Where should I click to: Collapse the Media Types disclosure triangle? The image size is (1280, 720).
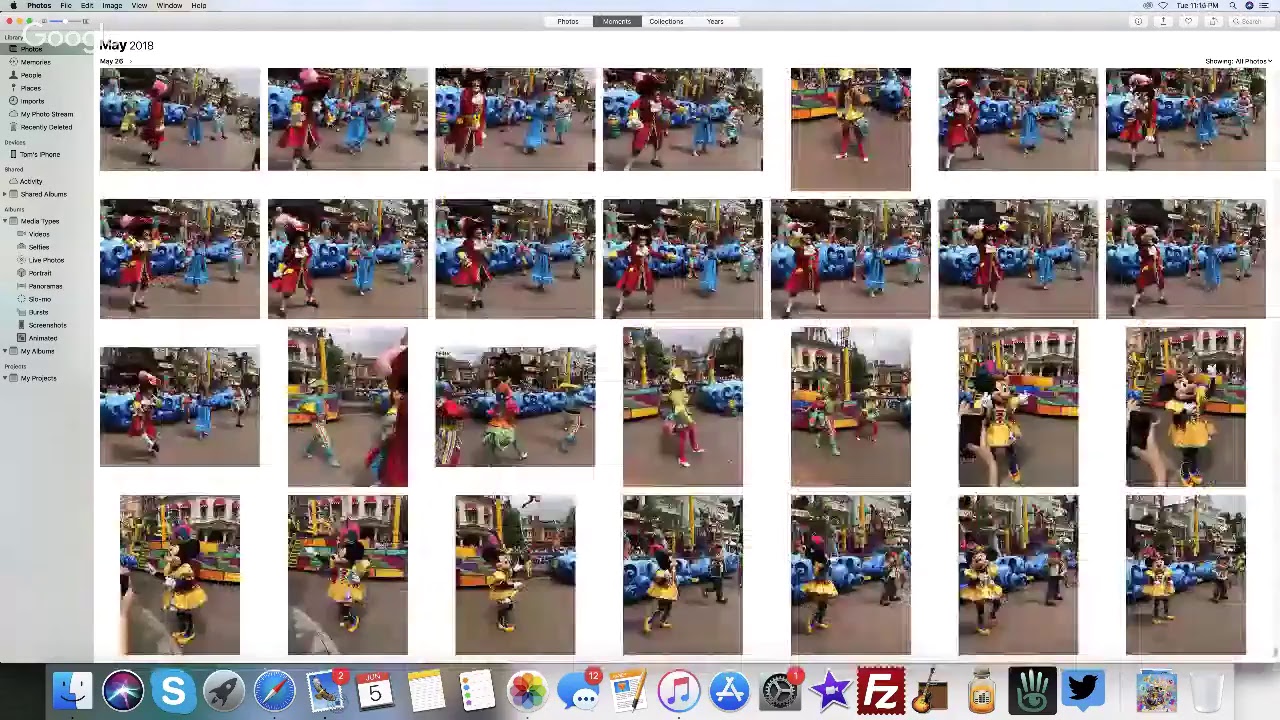[6, 221]
